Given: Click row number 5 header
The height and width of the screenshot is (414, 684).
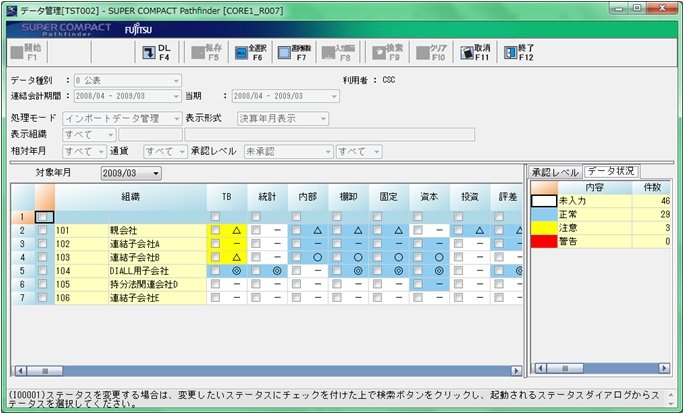Looking at the screenshot, I should tap(22, 271).
